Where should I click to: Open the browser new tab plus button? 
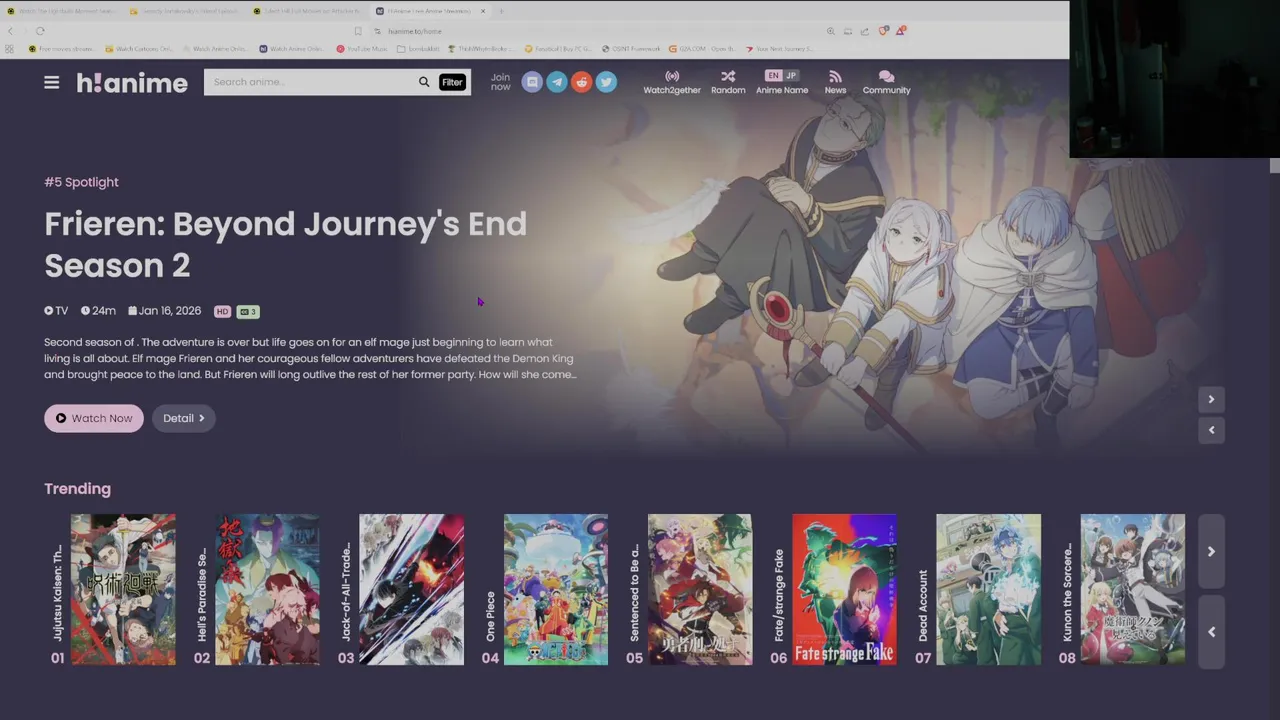pos(501,11)
